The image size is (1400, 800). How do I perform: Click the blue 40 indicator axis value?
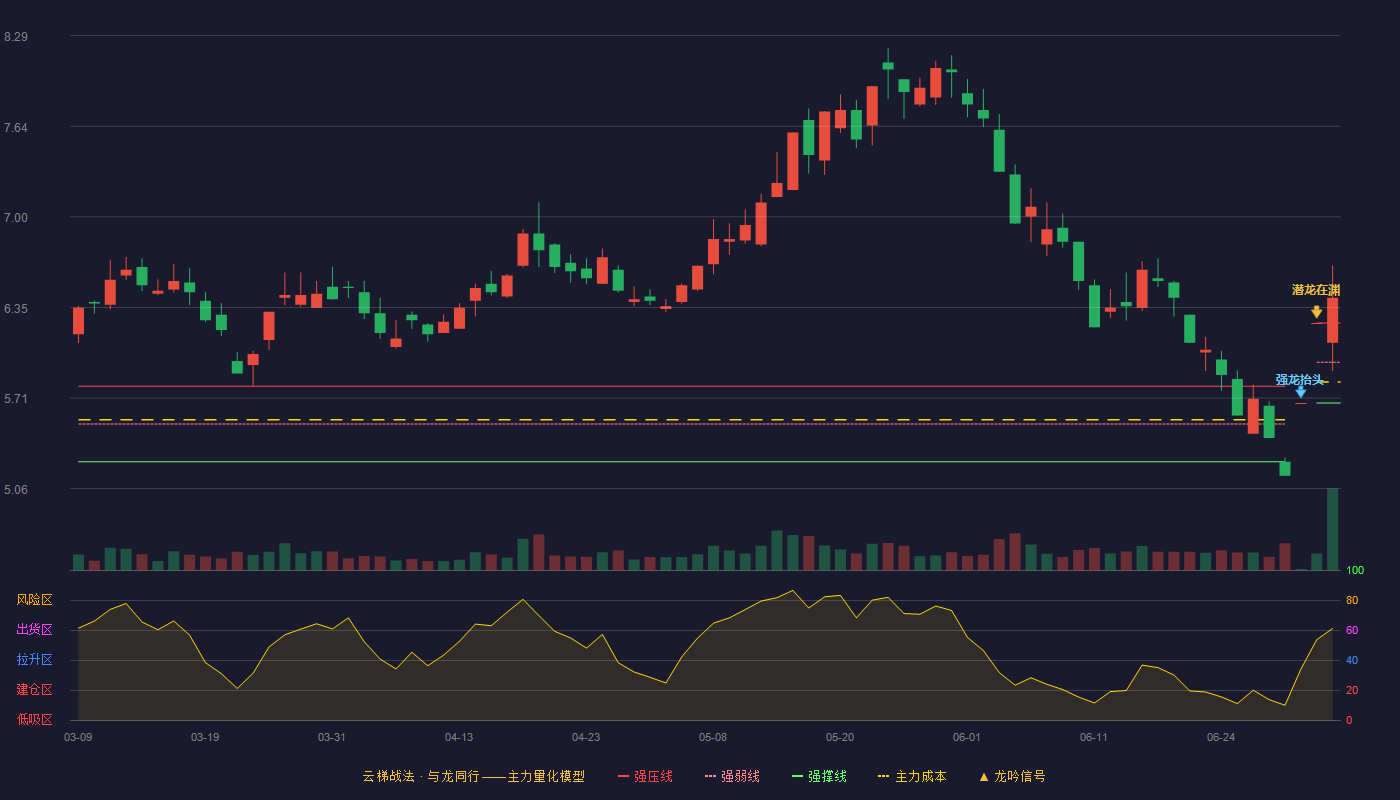[1352, 660]
